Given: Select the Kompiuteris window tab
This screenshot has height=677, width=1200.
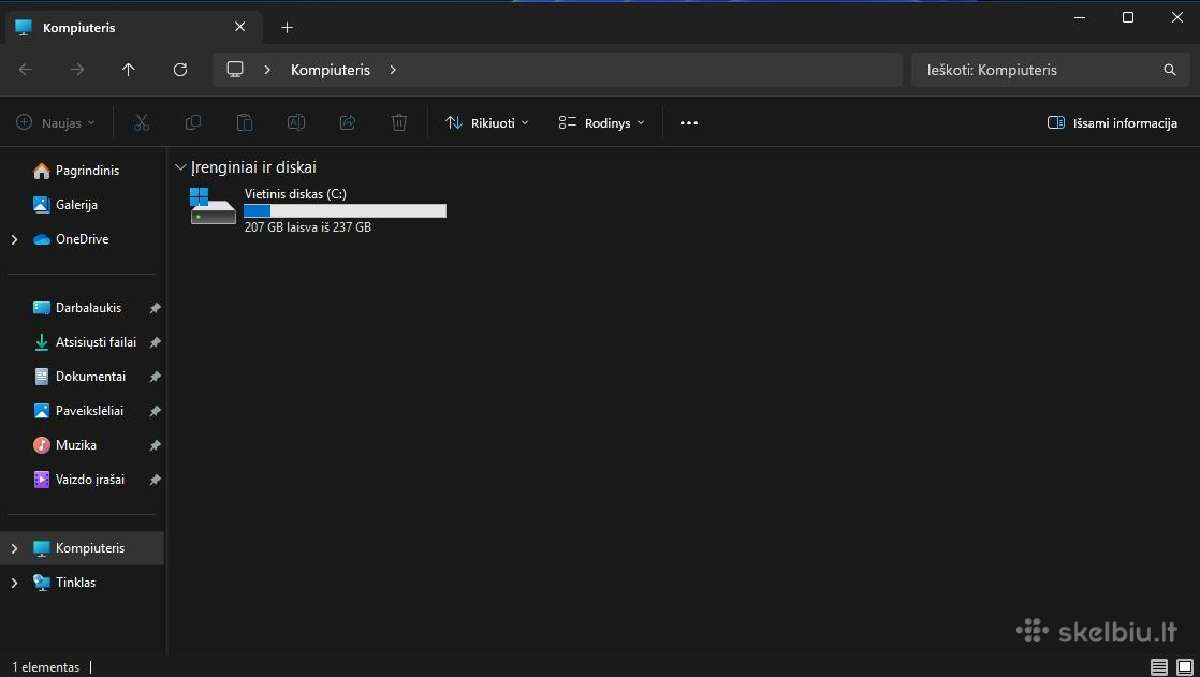Looking at the screenshot, I should [132, 28].
